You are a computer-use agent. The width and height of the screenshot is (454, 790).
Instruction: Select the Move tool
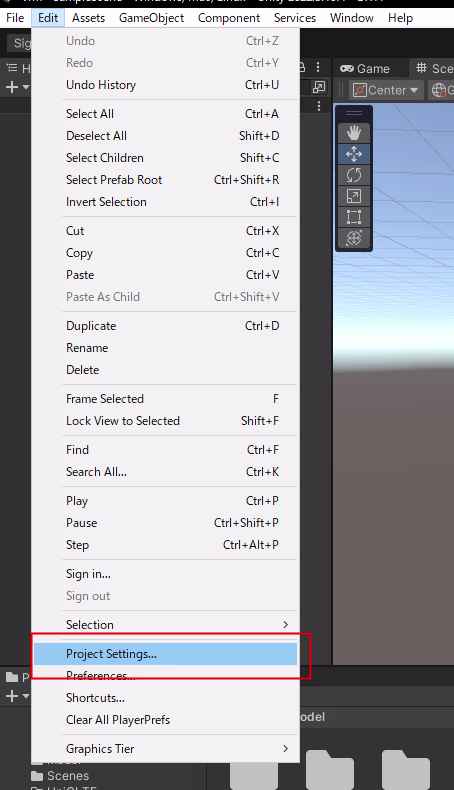pyautogui.click(x=354, y=154)
